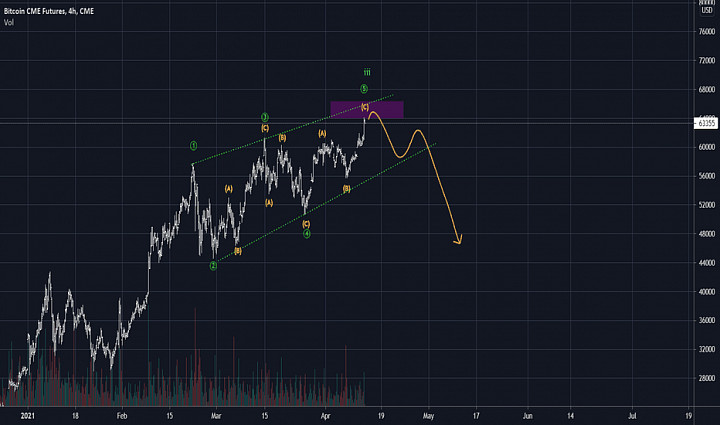Click the May label on time axis

[x=428, y=416]
